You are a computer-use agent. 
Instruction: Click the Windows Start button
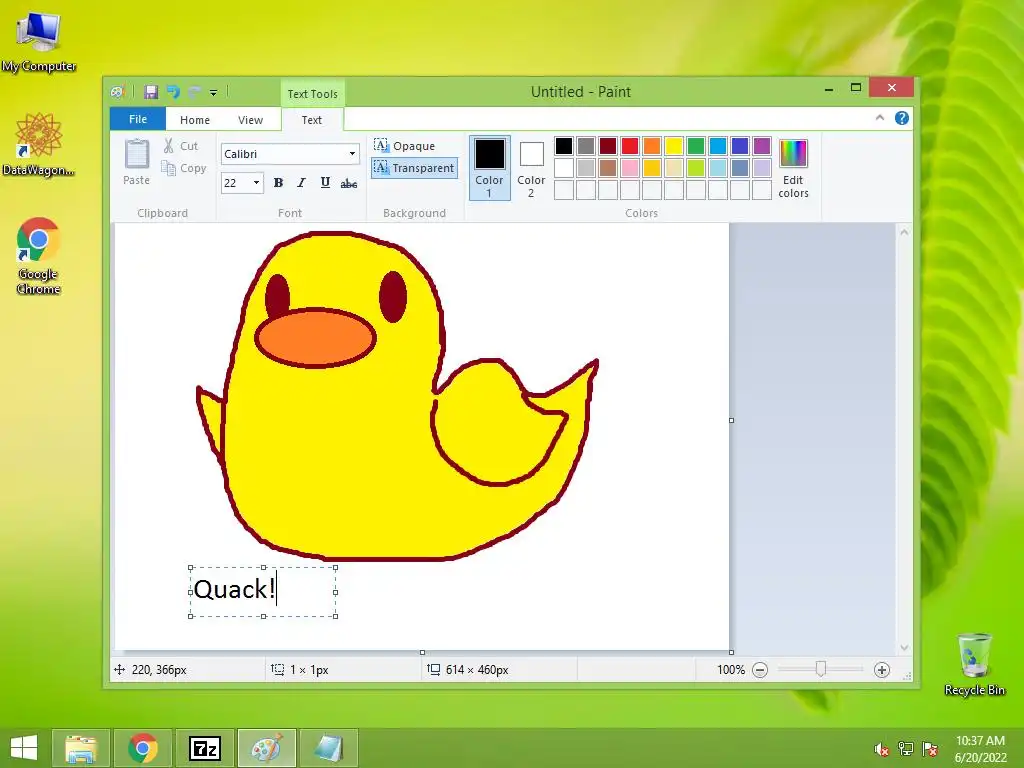click(x=24, y=748)
